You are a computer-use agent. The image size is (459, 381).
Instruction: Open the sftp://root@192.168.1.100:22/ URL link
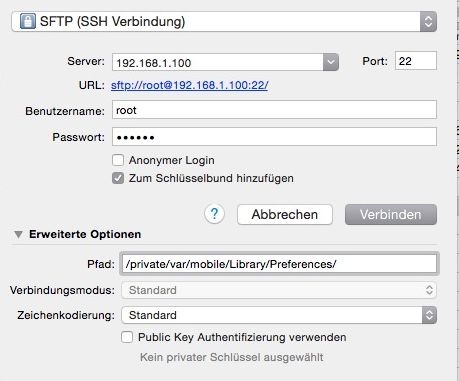tap(189, 85)
